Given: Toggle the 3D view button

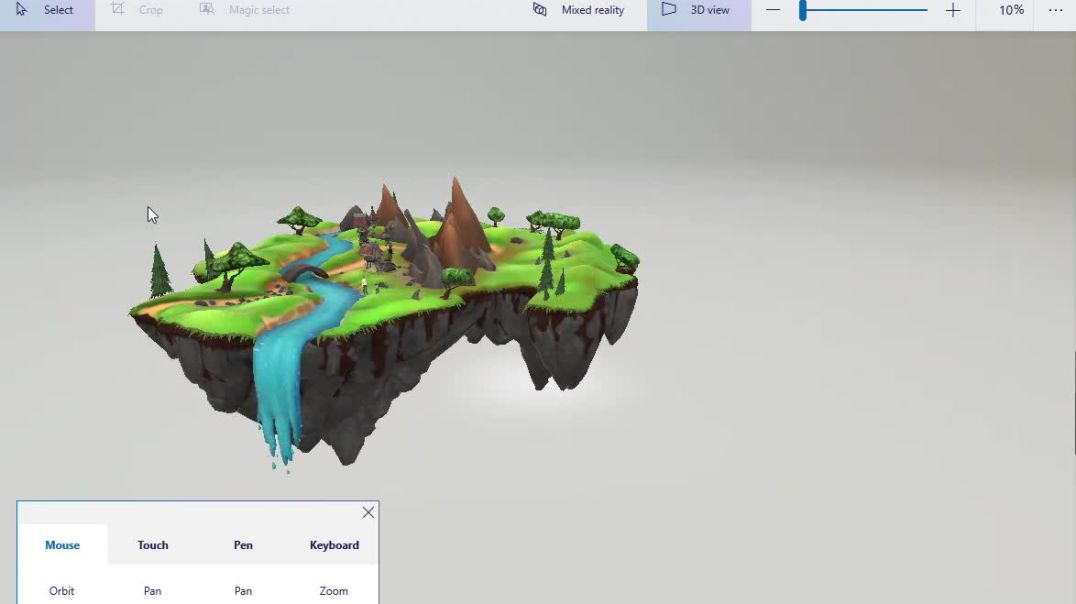Looking at the screenshot, I should tap(697, 10).
